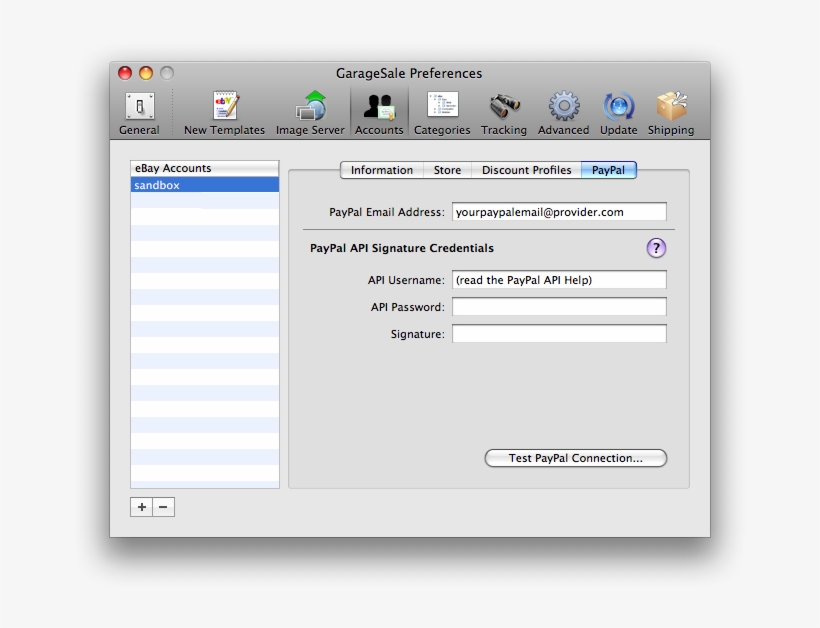The height and width of the screenshot is (628, 820).
Task: Focus the PayPal Email Address field
Action: (559, 212)
